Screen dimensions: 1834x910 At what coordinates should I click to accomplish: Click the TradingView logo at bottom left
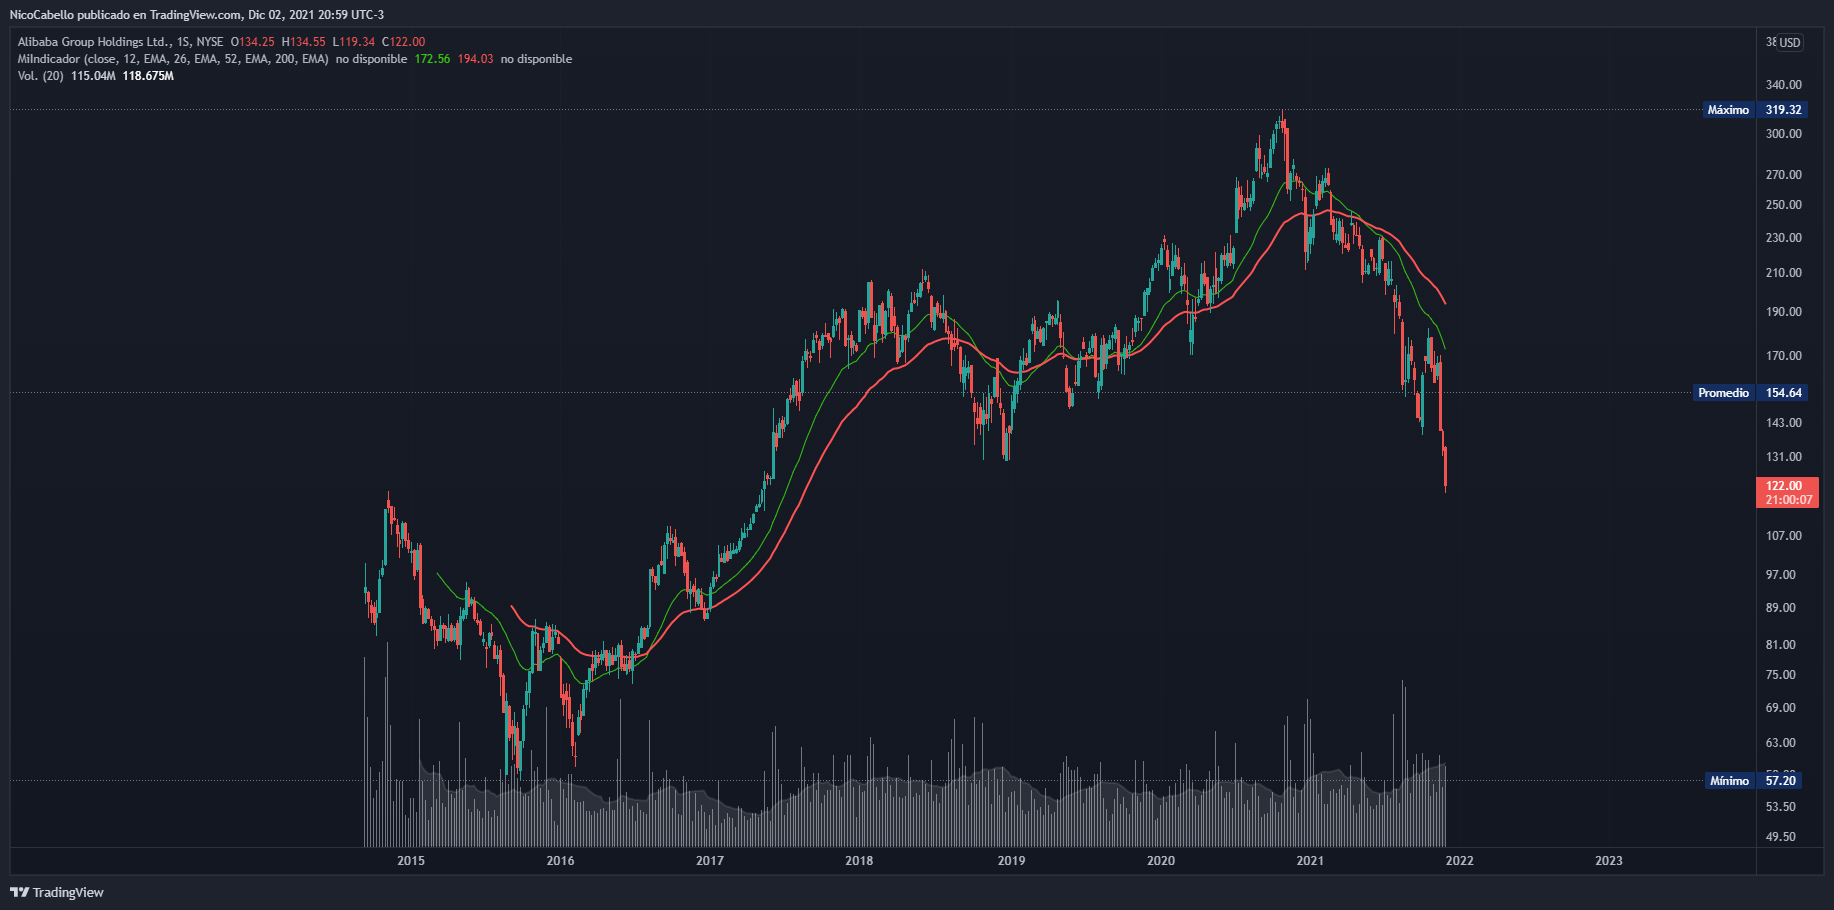pyautogui.click(x=57, y=892)
